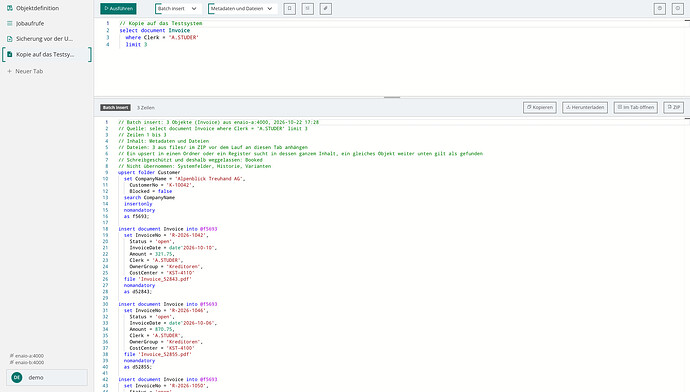Viewport: 690px width, 392px height.
Task: Select the 'Kopie auf das Testsy…' tab
Action: tap(46, 55)
